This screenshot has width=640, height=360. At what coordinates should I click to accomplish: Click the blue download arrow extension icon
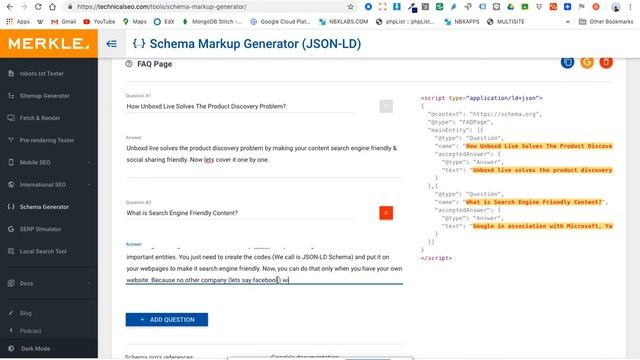click(x=397, y=7)
